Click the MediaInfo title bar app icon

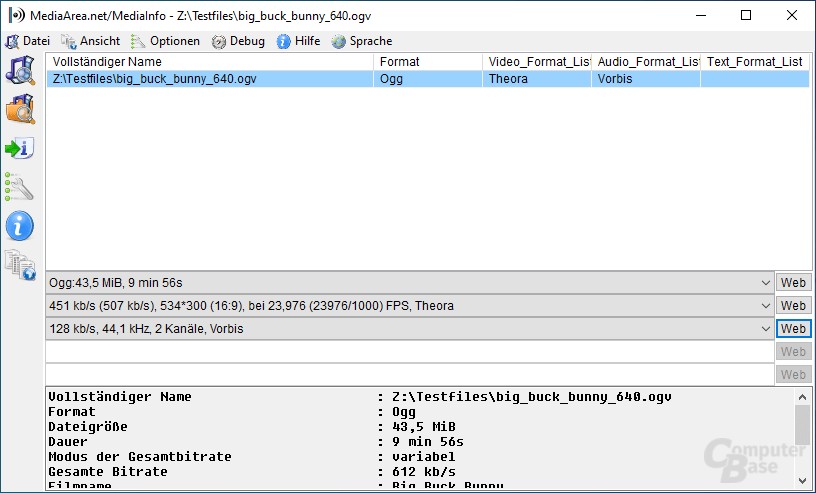pos(17,15)
